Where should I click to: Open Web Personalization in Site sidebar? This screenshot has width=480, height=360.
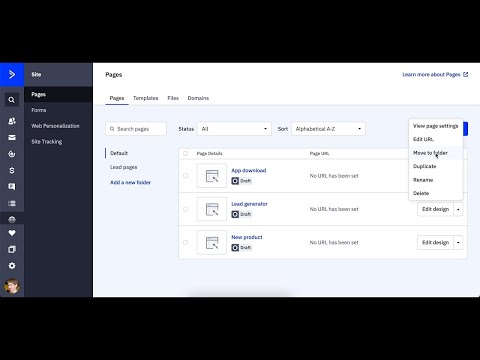pyautogui.click(x=58, y=126)
